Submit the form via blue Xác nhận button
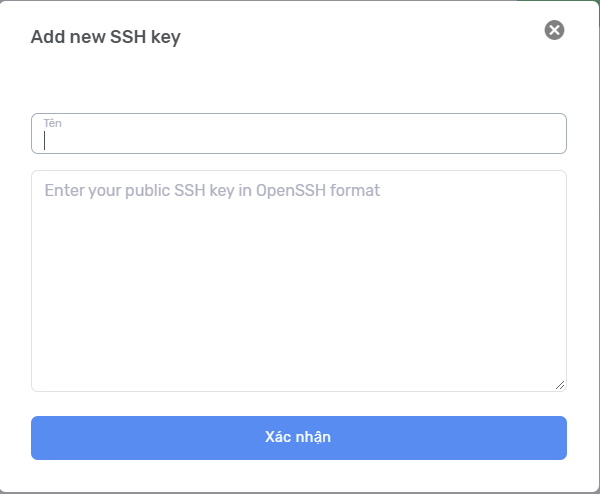 click(x=299, y=438)
